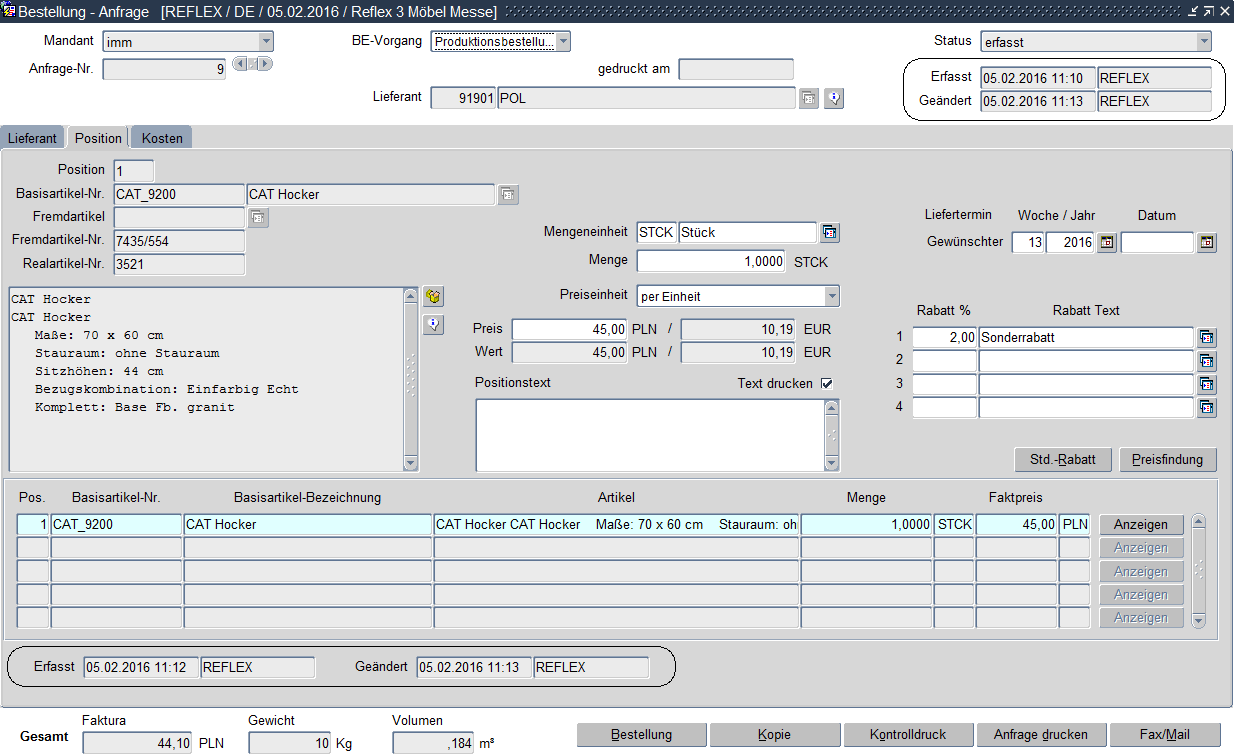Switch to the Kosten tab
Viewport: 1234px width, 755px height.
161,138
